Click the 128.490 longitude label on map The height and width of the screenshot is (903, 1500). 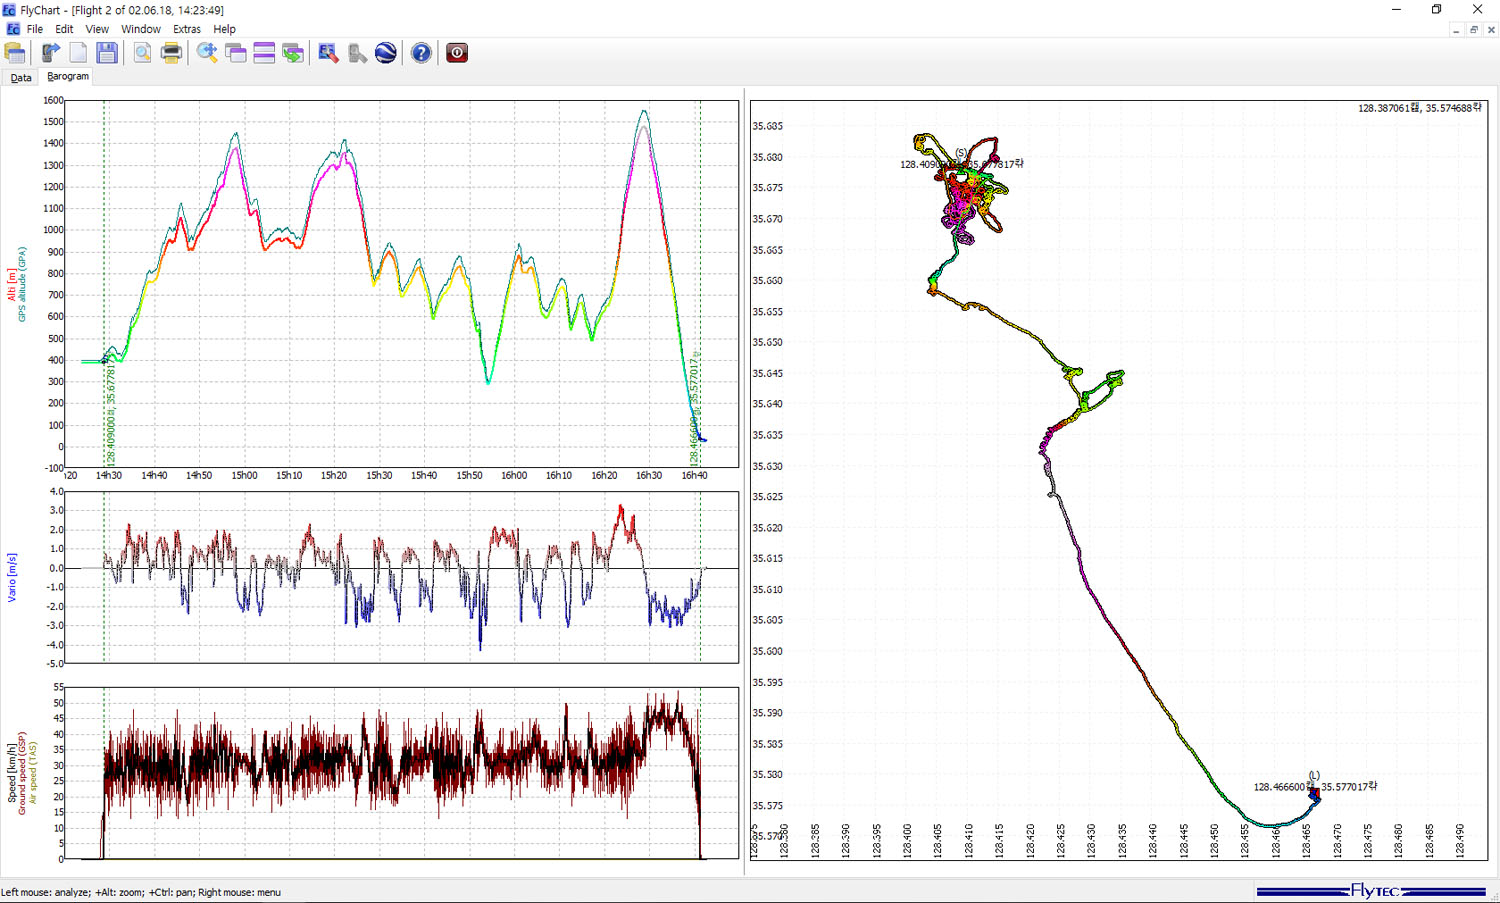[1460, 841]
